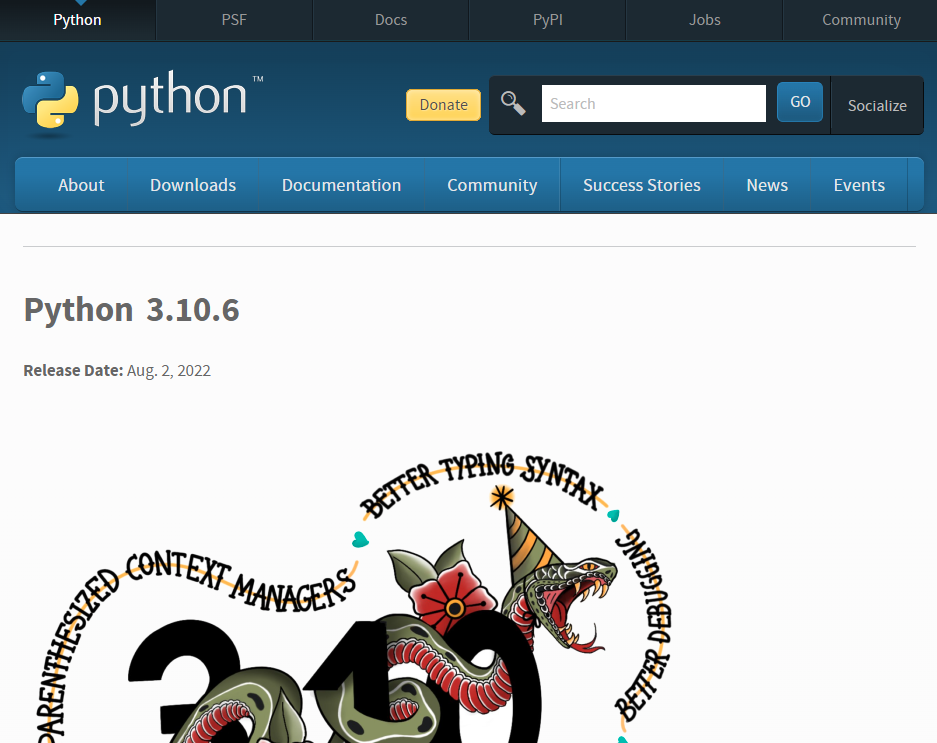The image size is (937, 743).
Task: Open the Community item in the main navigation
Action: tap(492, 185)
